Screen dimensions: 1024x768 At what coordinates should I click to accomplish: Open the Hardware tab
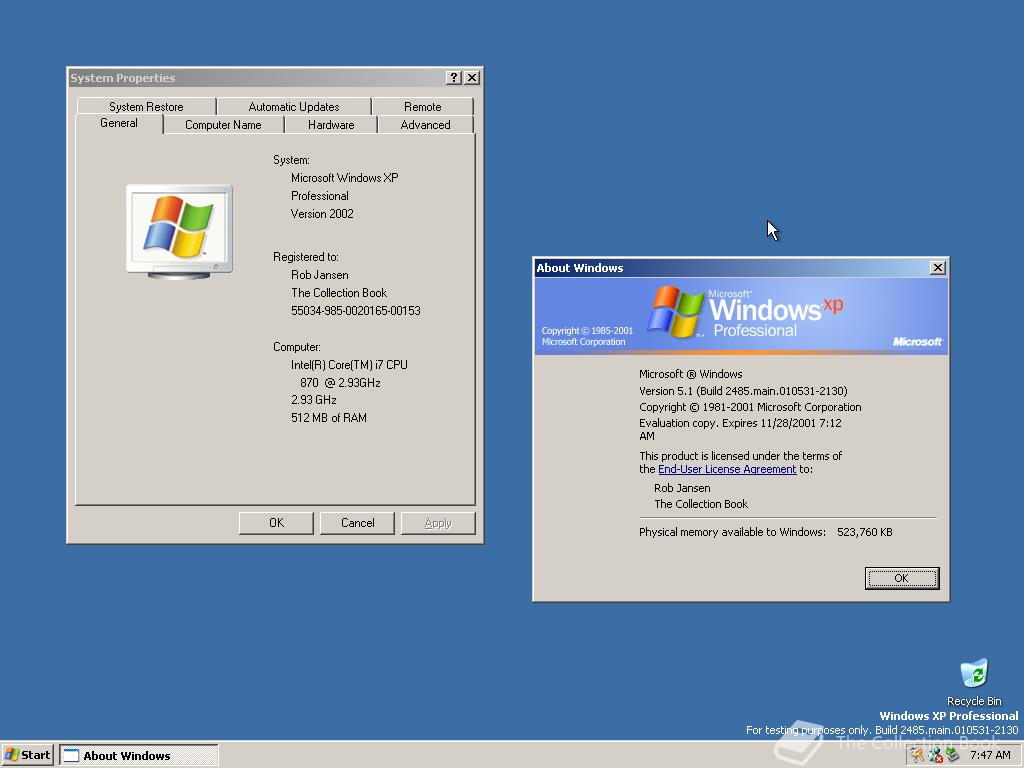click(331, 125)
